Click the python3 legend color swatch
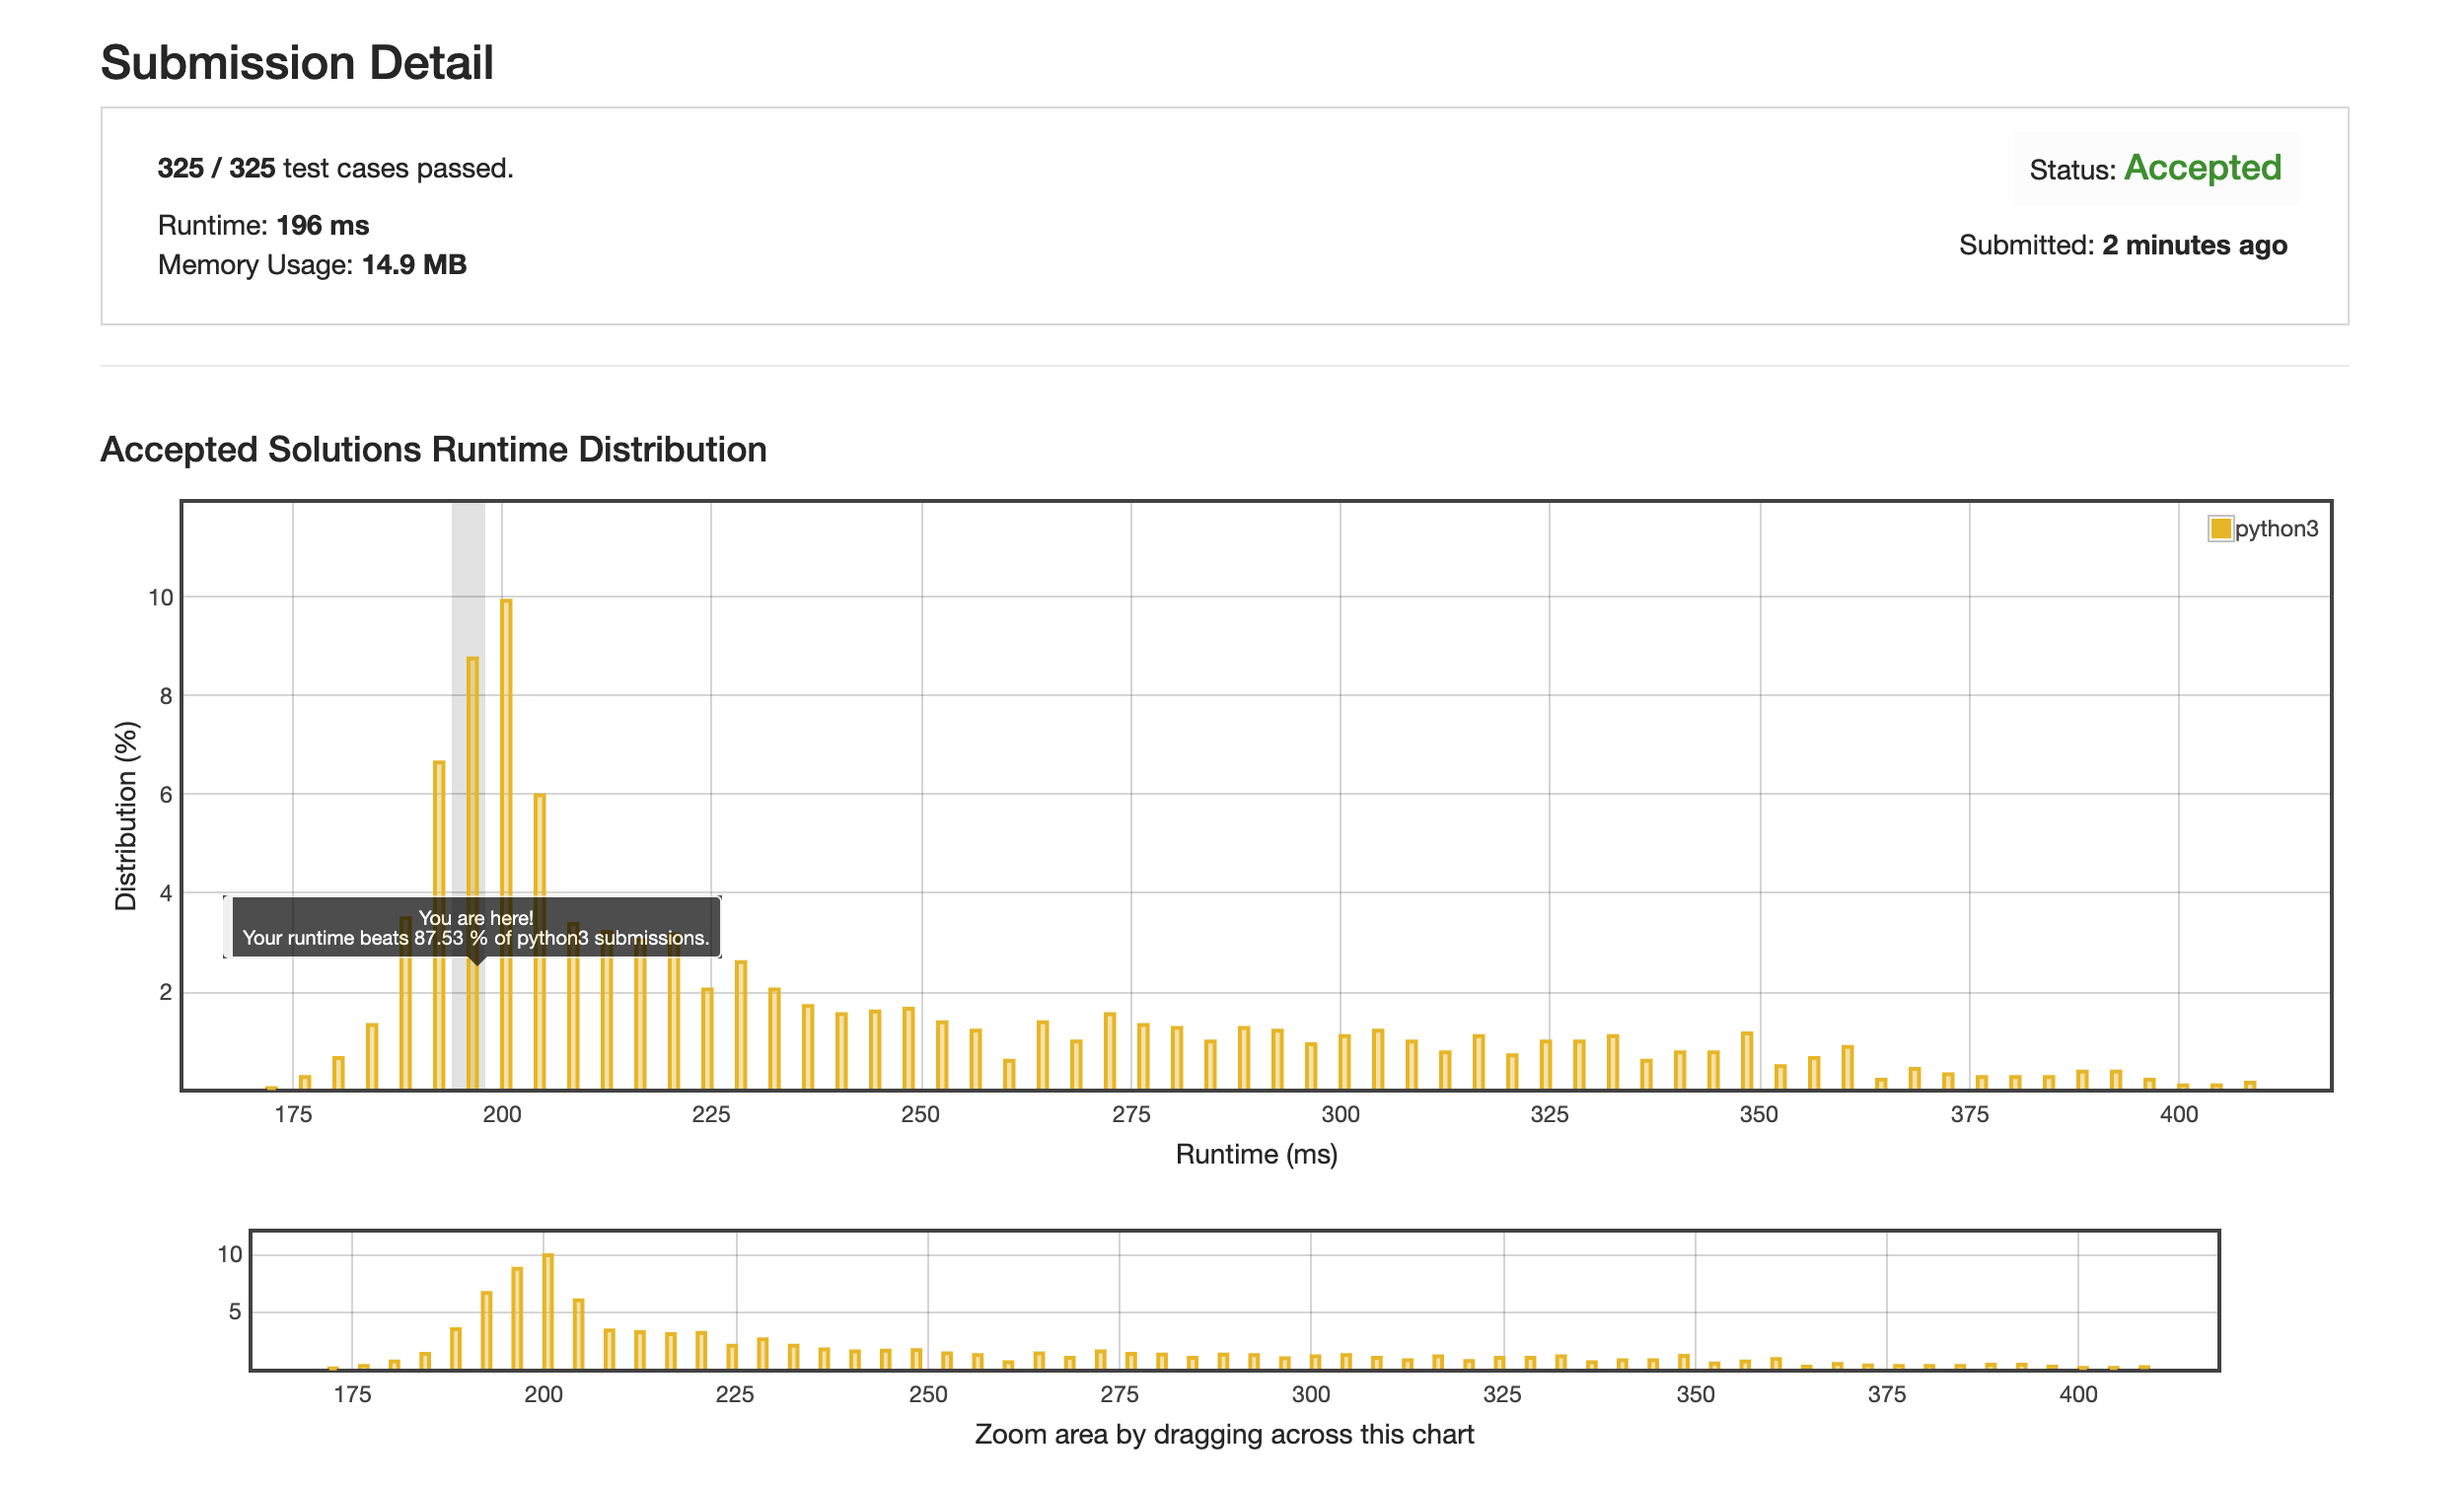The image size is (2464, 1487). 2220,529
